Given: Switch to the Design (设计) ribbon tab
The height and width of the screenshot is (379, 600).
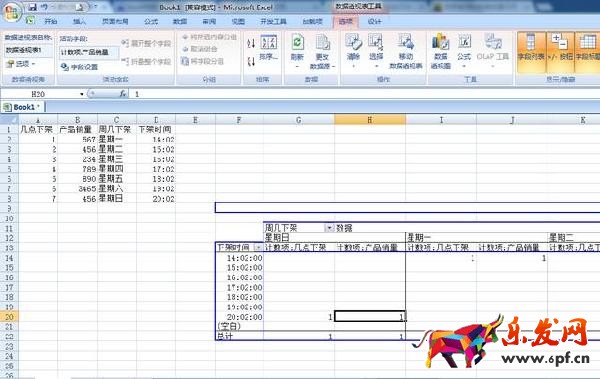Looking at the screenshot, I should tap(374, 21).
